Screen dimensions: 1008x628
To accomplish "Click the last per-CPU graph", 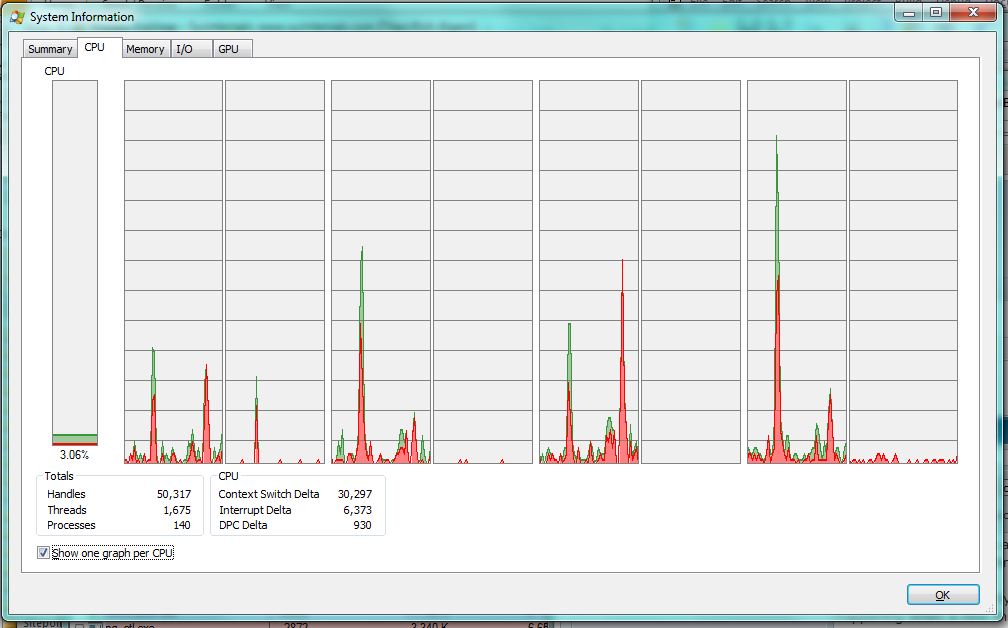I will pyautogui.click(x=902, y=272).
